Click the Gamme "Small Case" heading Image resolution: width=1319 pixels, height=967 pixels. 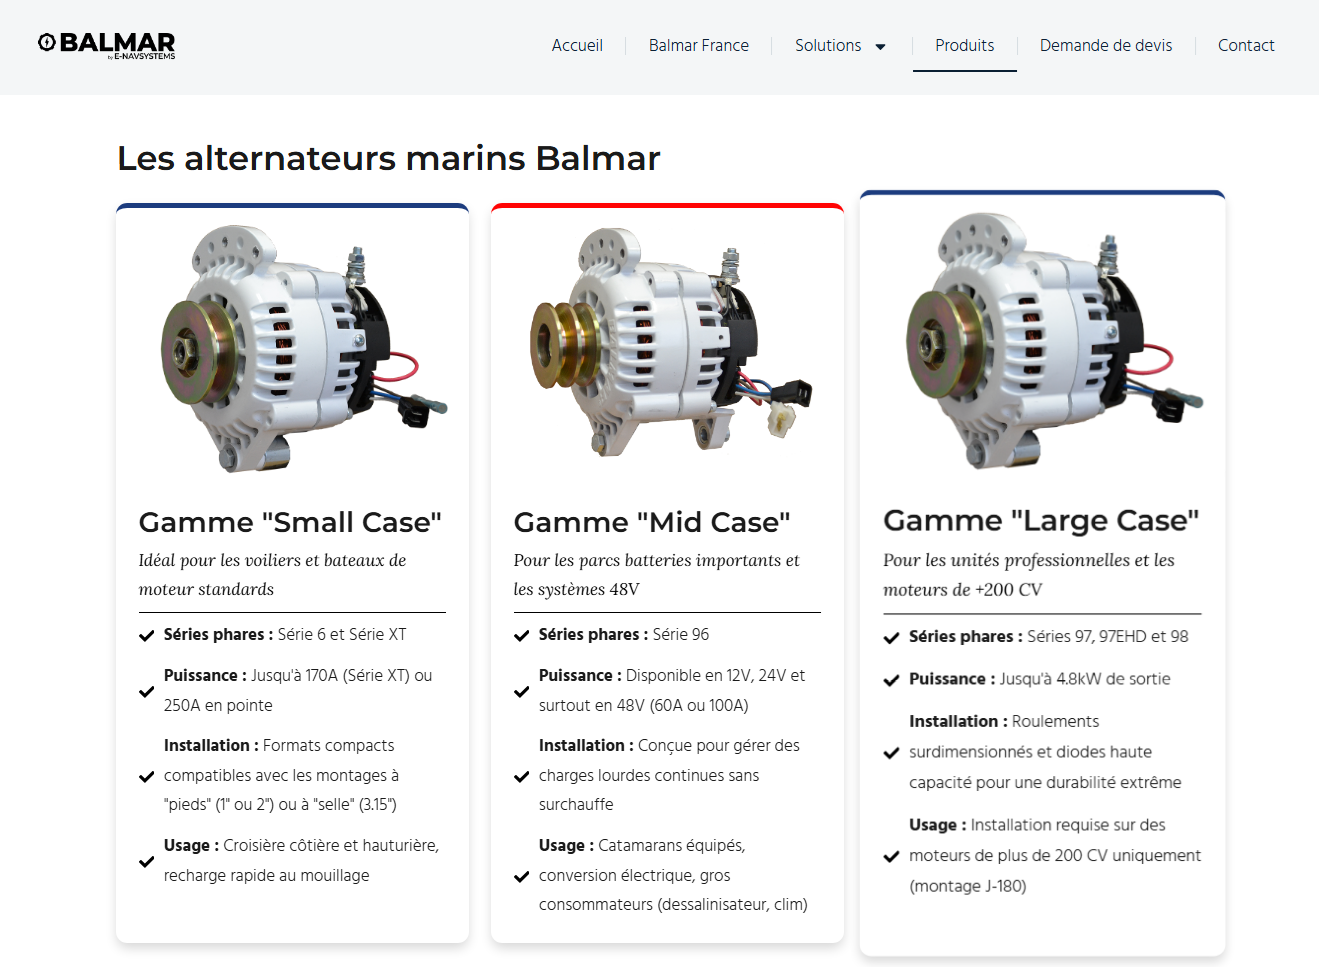pos(290,522)
